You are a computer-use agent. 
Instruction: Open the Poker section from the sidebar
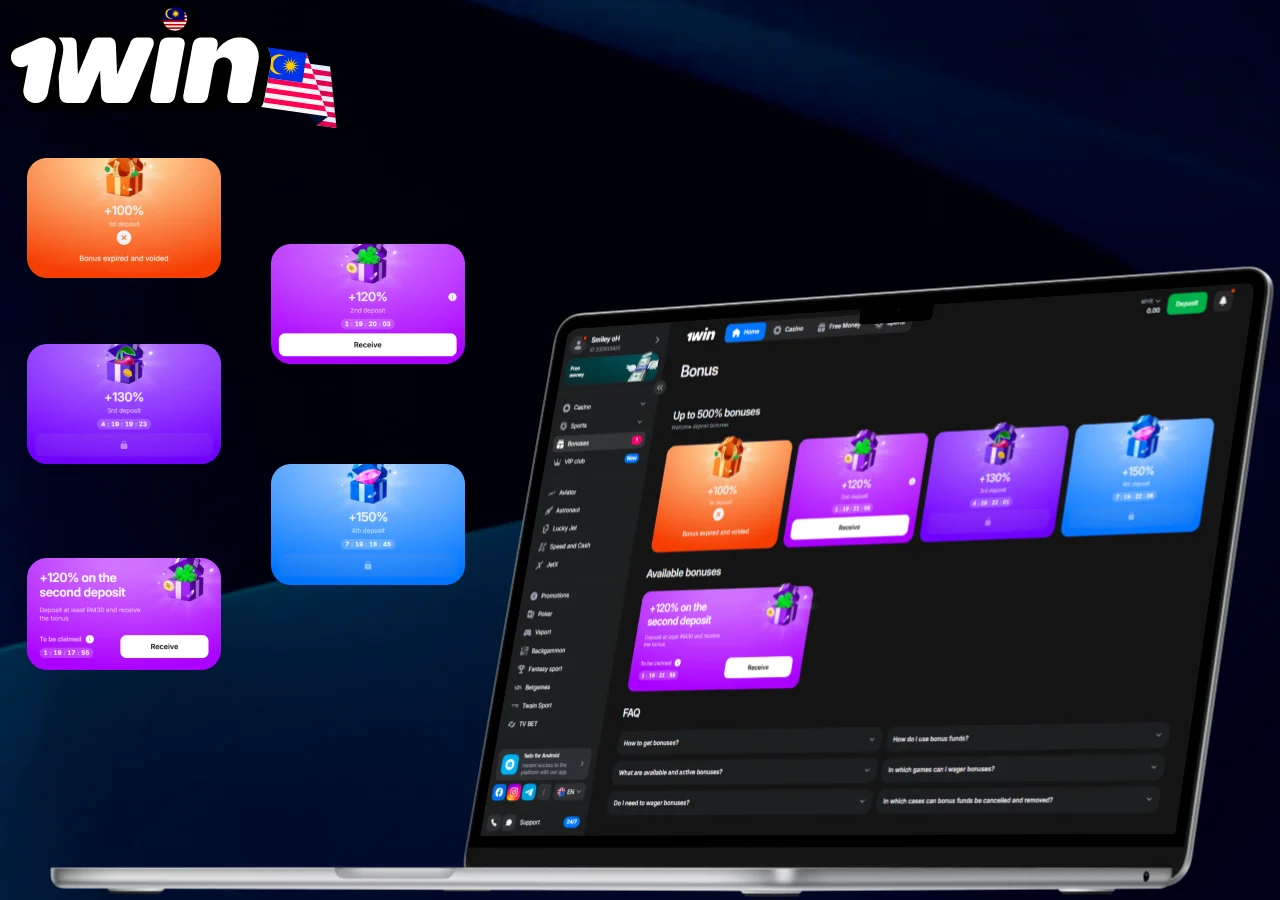click(546, 614)
